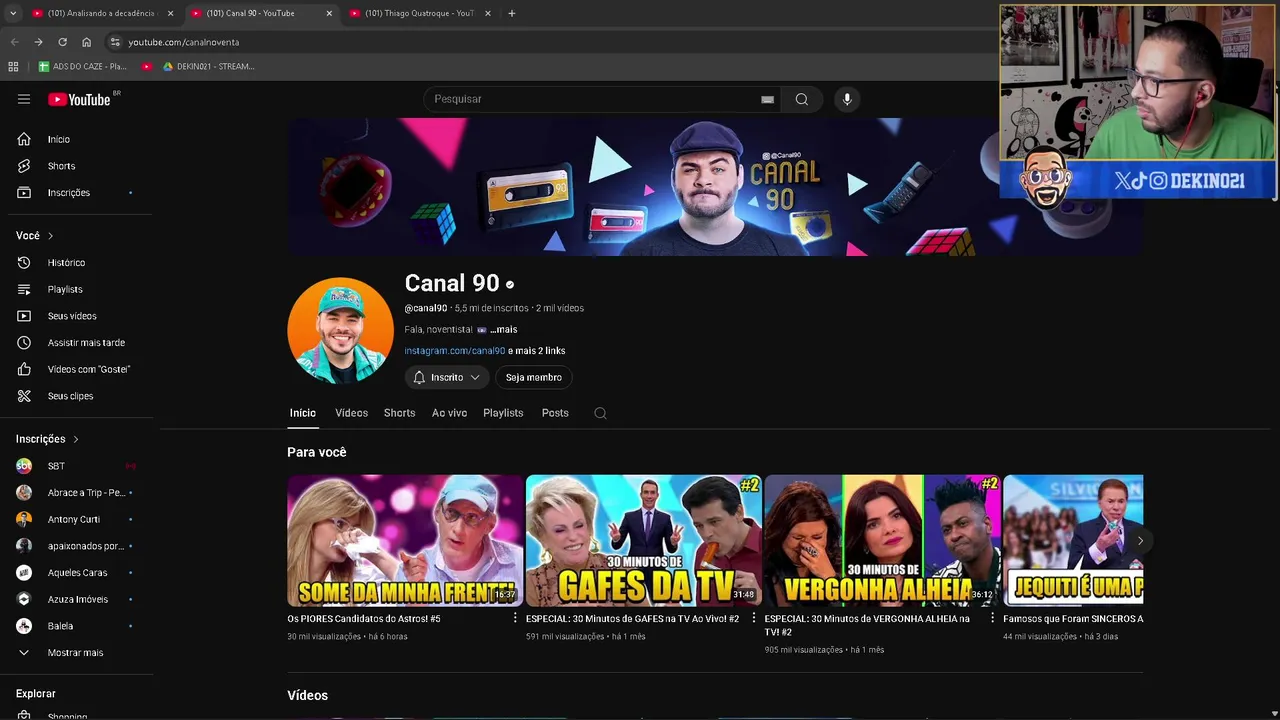
Task: Open options for VERGONHA ALHEIA video
Action: coord(992,618)
